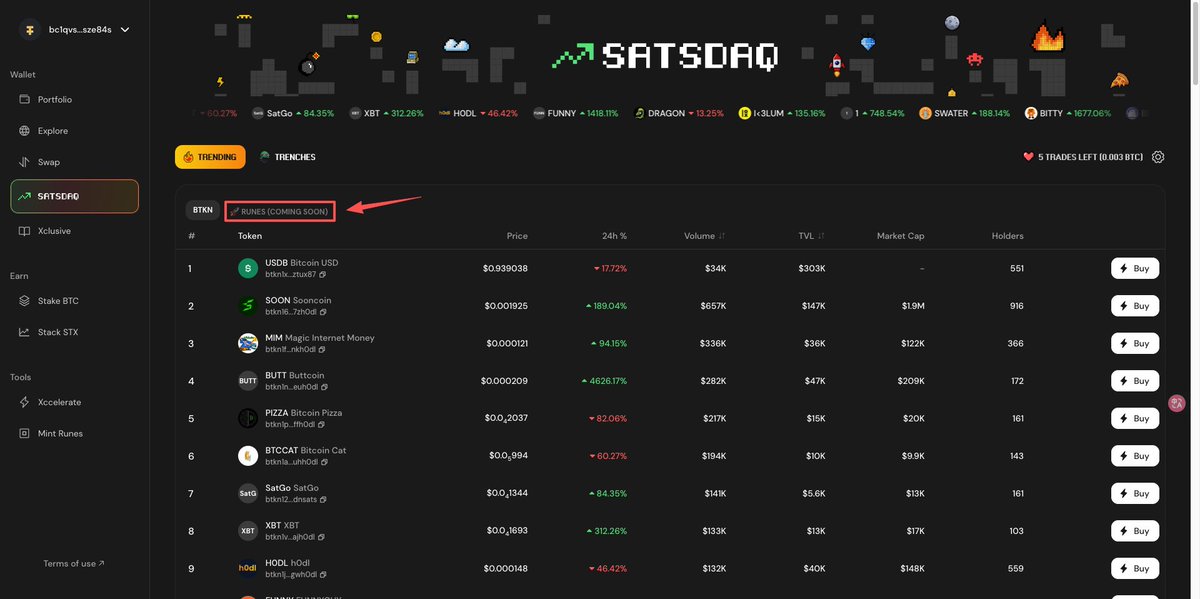This screenshot has height=599, width=1200.
Task: Buy the USDB token
Action: tap(1135, 268)
